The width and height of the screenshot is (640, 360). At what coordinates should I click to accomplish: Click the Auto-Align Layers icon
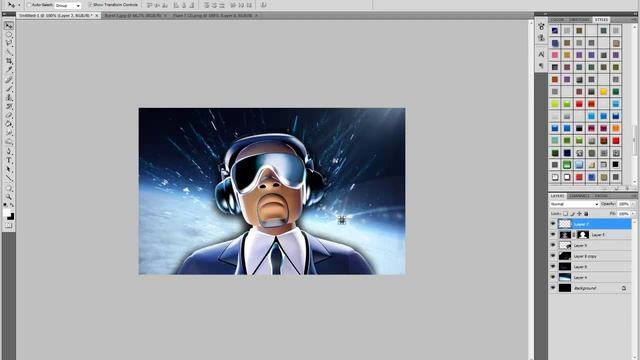[x=263, y=5]
